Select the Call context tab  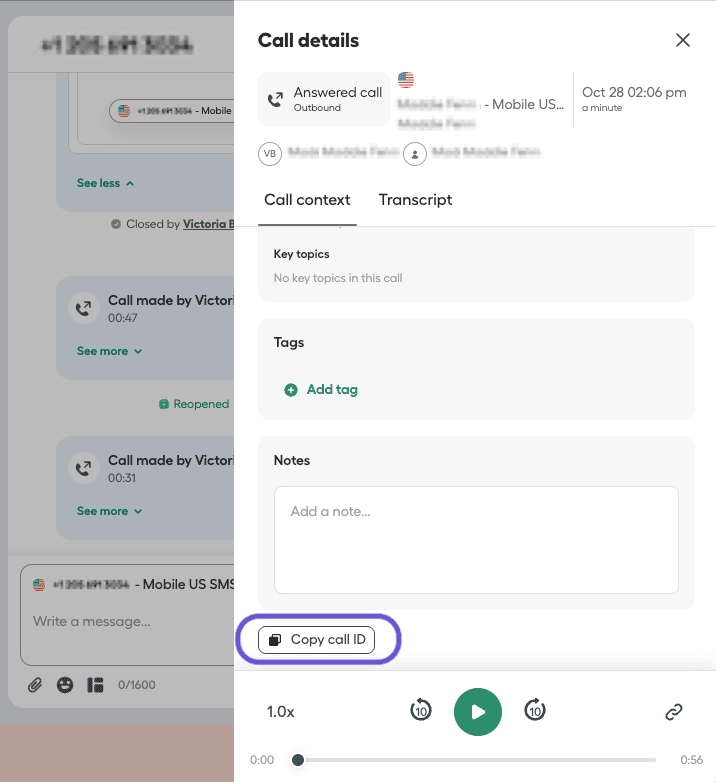[307, 200]
